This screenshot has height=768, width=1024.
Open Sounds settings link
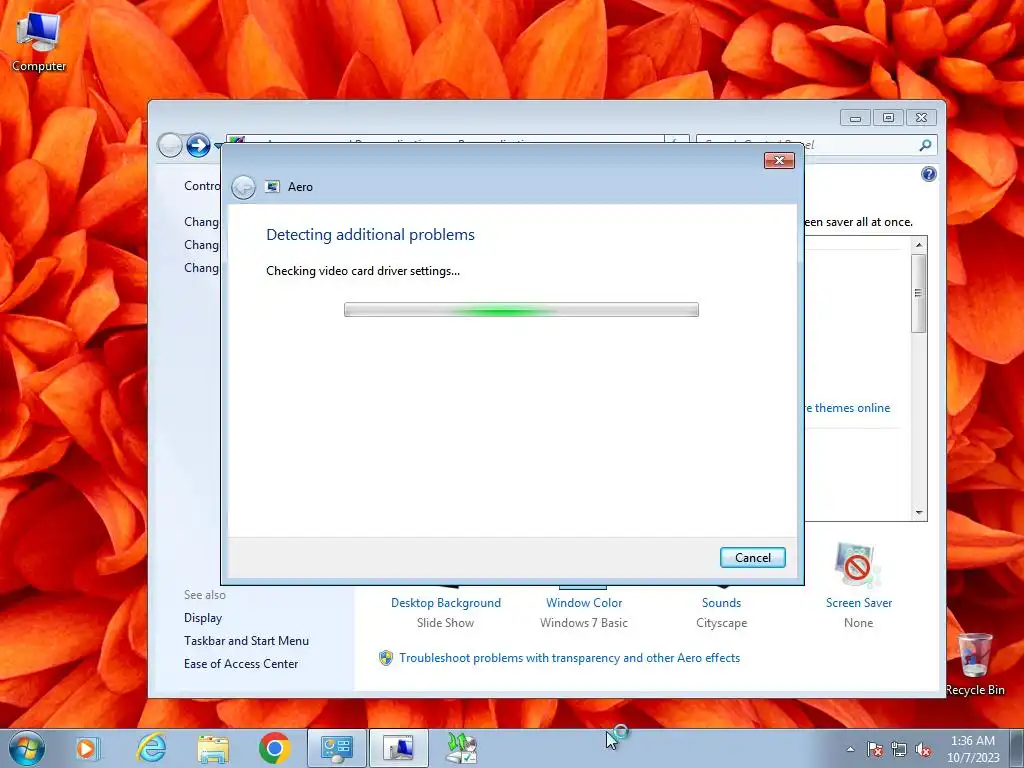pyautogui.click(x=721, y=603)
